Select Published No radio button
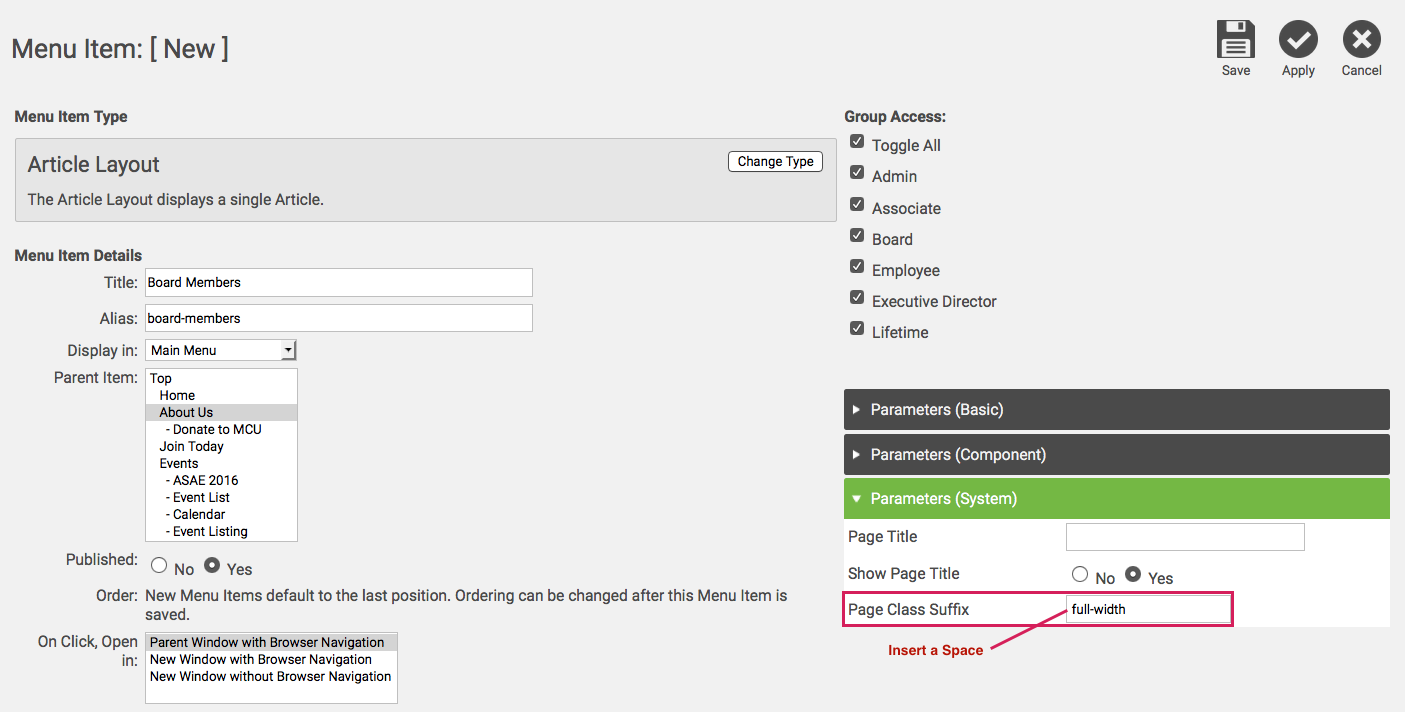 157,566
